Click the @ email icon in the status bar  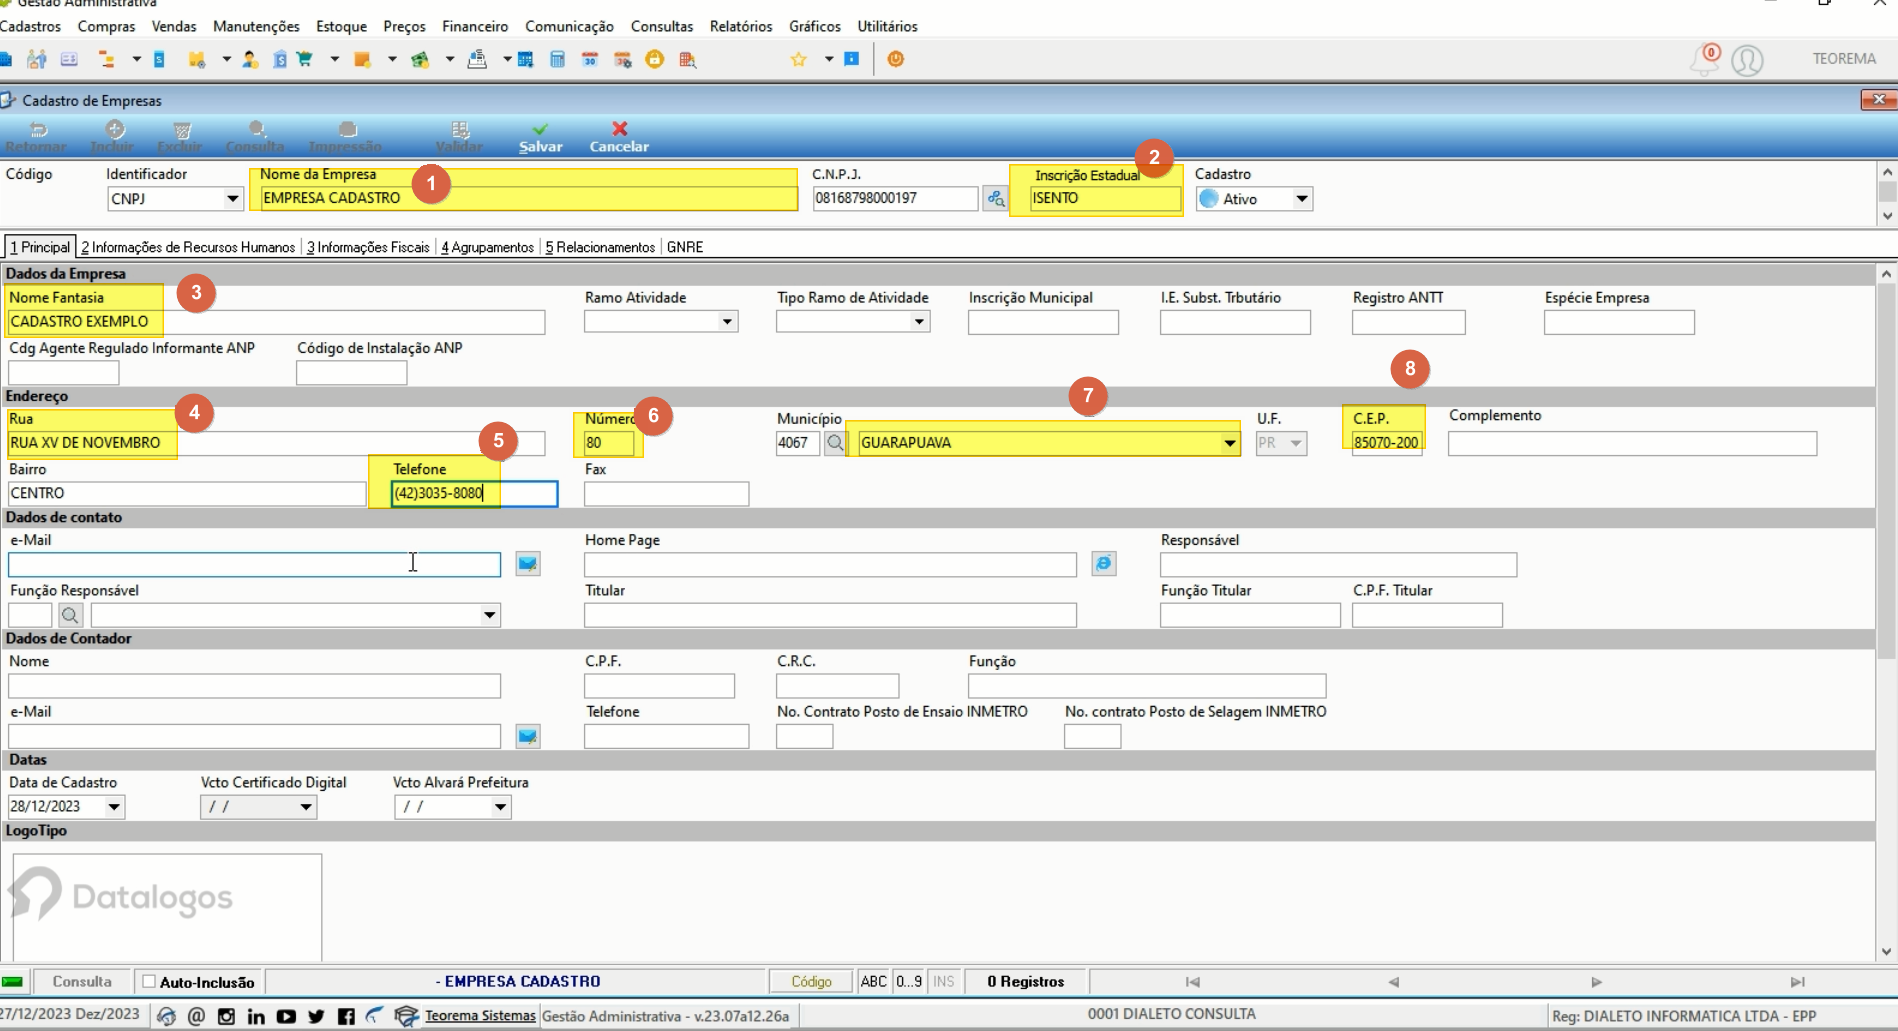(196, 1016)
